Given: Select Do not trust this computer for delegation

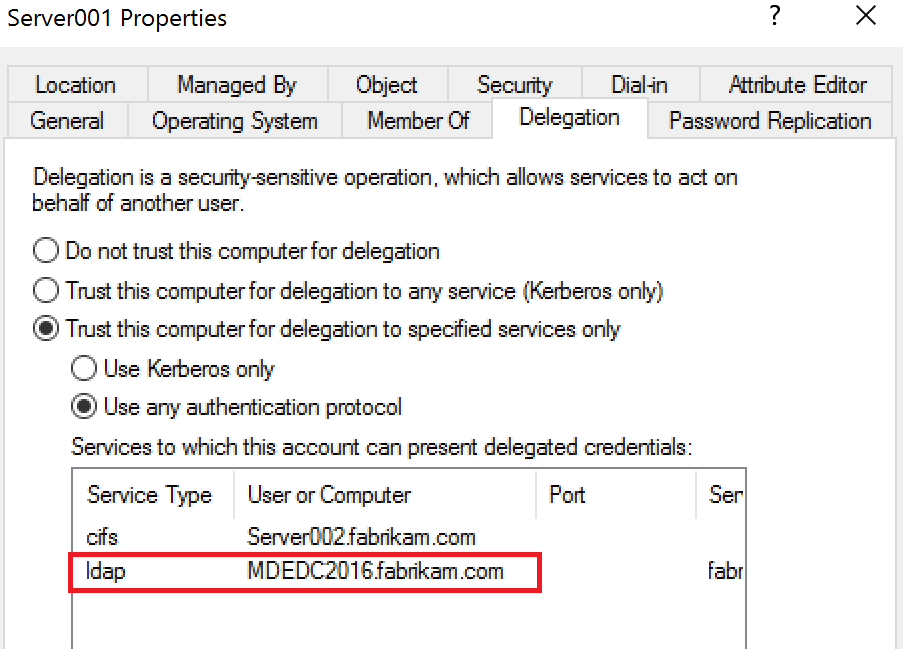Looking at the screenshot, I should pos(46,250).
